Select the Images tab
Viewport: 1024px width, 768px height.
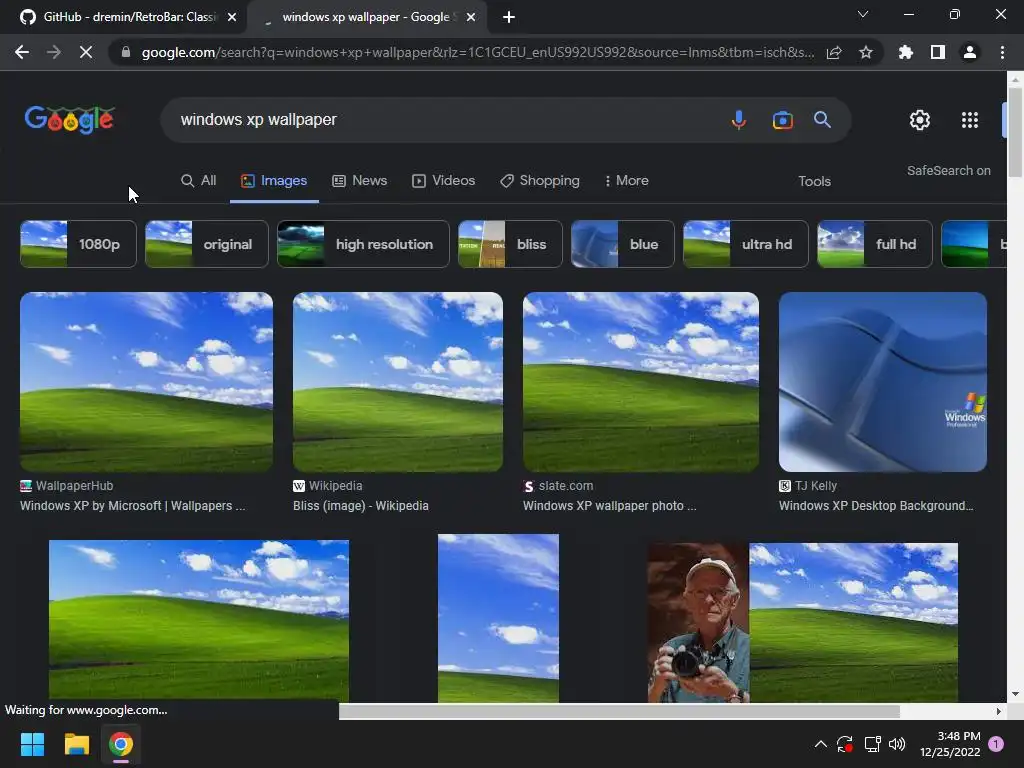274,180
